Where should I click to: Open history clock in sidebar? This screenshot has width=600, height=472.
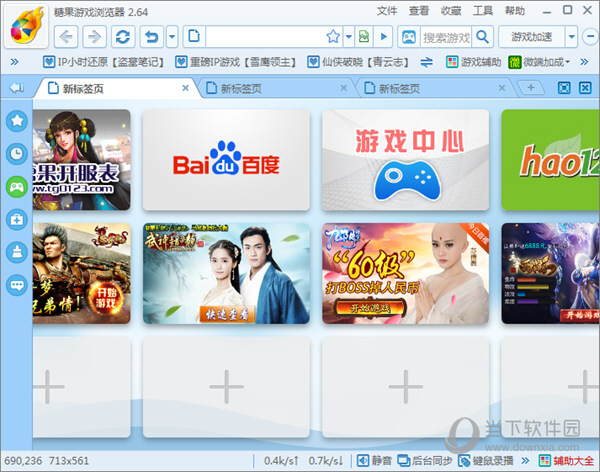pos(17,154)
